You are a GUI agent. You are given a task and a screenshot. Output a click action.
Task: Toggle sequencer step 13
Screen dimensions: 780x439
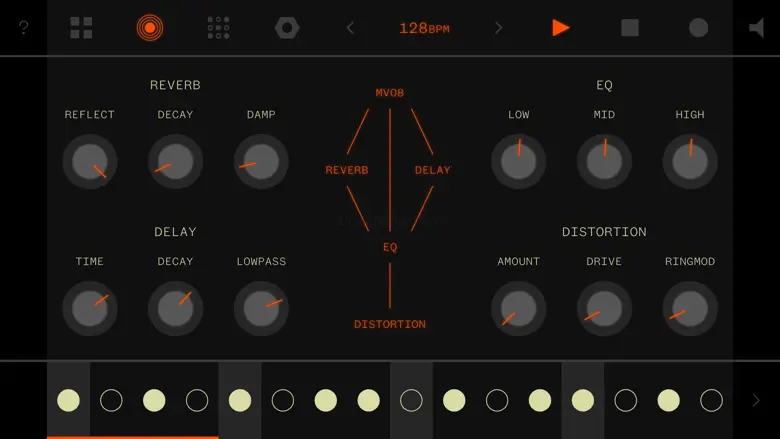point(583,400)
